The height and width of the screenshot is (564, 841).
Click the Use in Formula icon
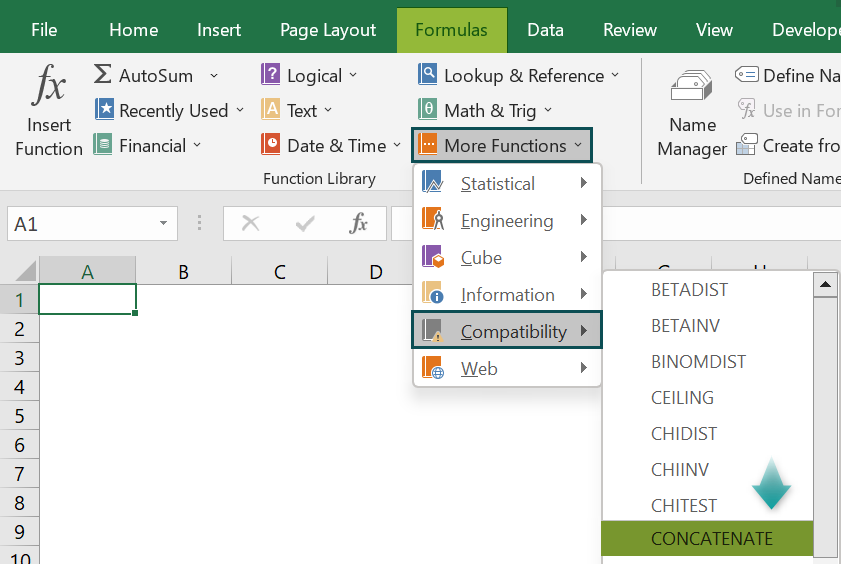tap(747, 109)
